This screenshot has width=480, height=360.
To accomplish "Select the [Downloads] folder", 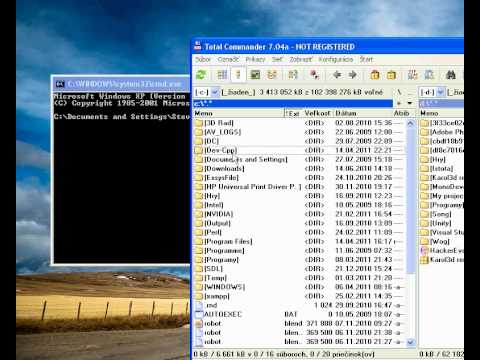I will tap(300, 168).
